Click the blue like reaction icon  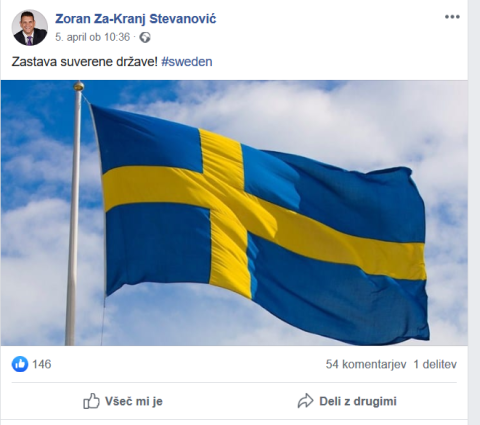[20, 364]
